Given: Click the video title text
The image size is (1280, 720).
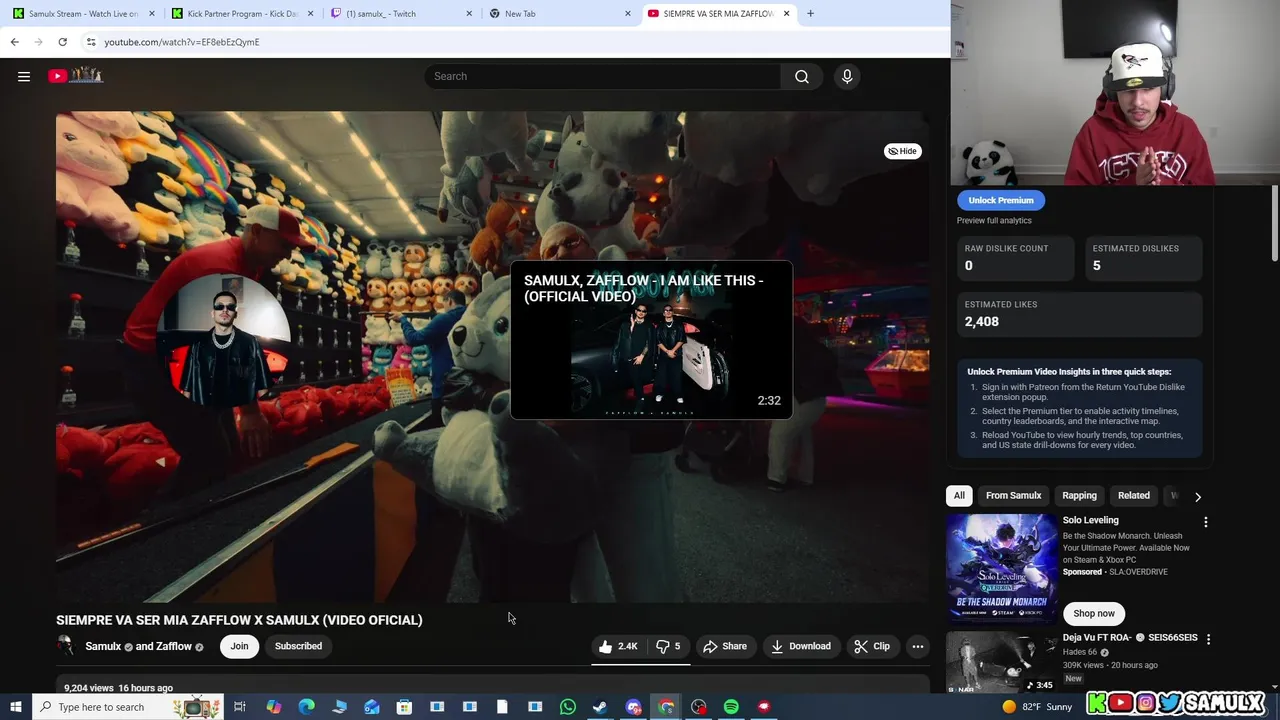Looking at the screenshot, I should point(239,620).
